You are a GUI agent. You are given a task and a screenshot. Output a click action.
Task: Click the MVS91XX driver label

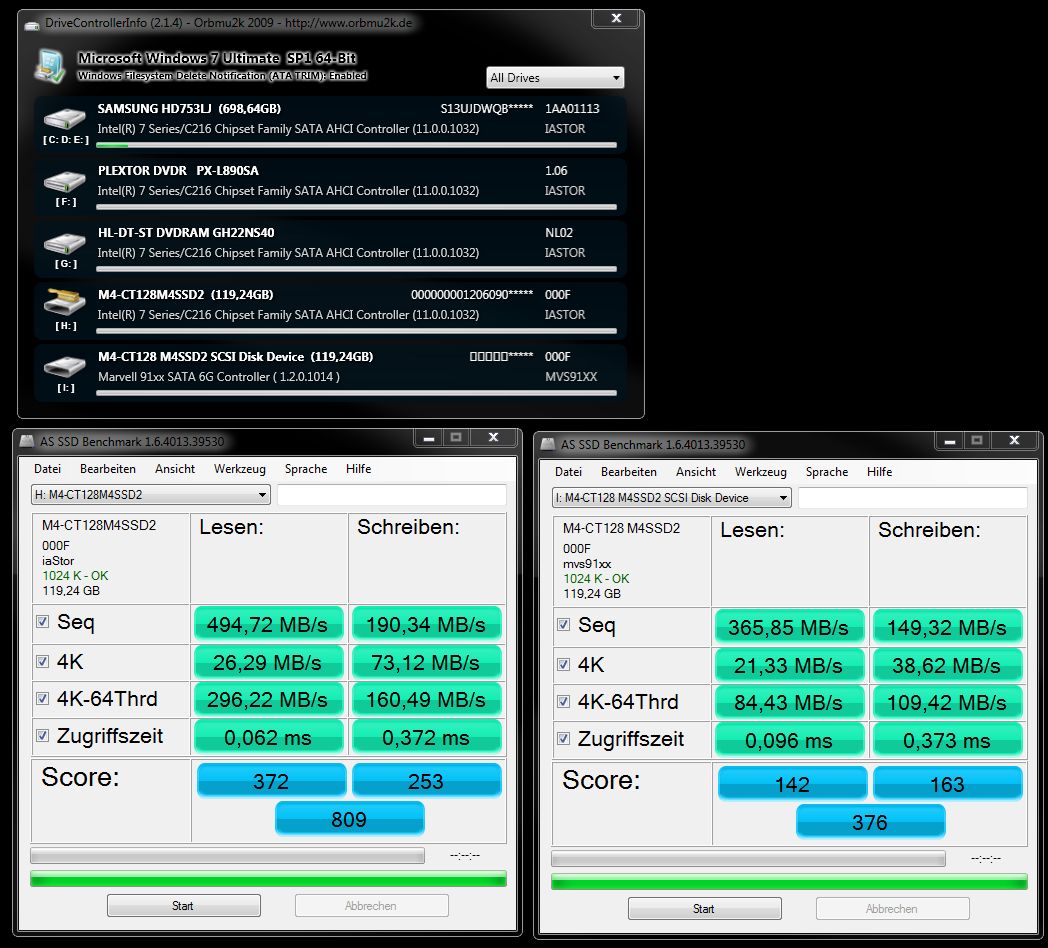[x=571, y=376]
